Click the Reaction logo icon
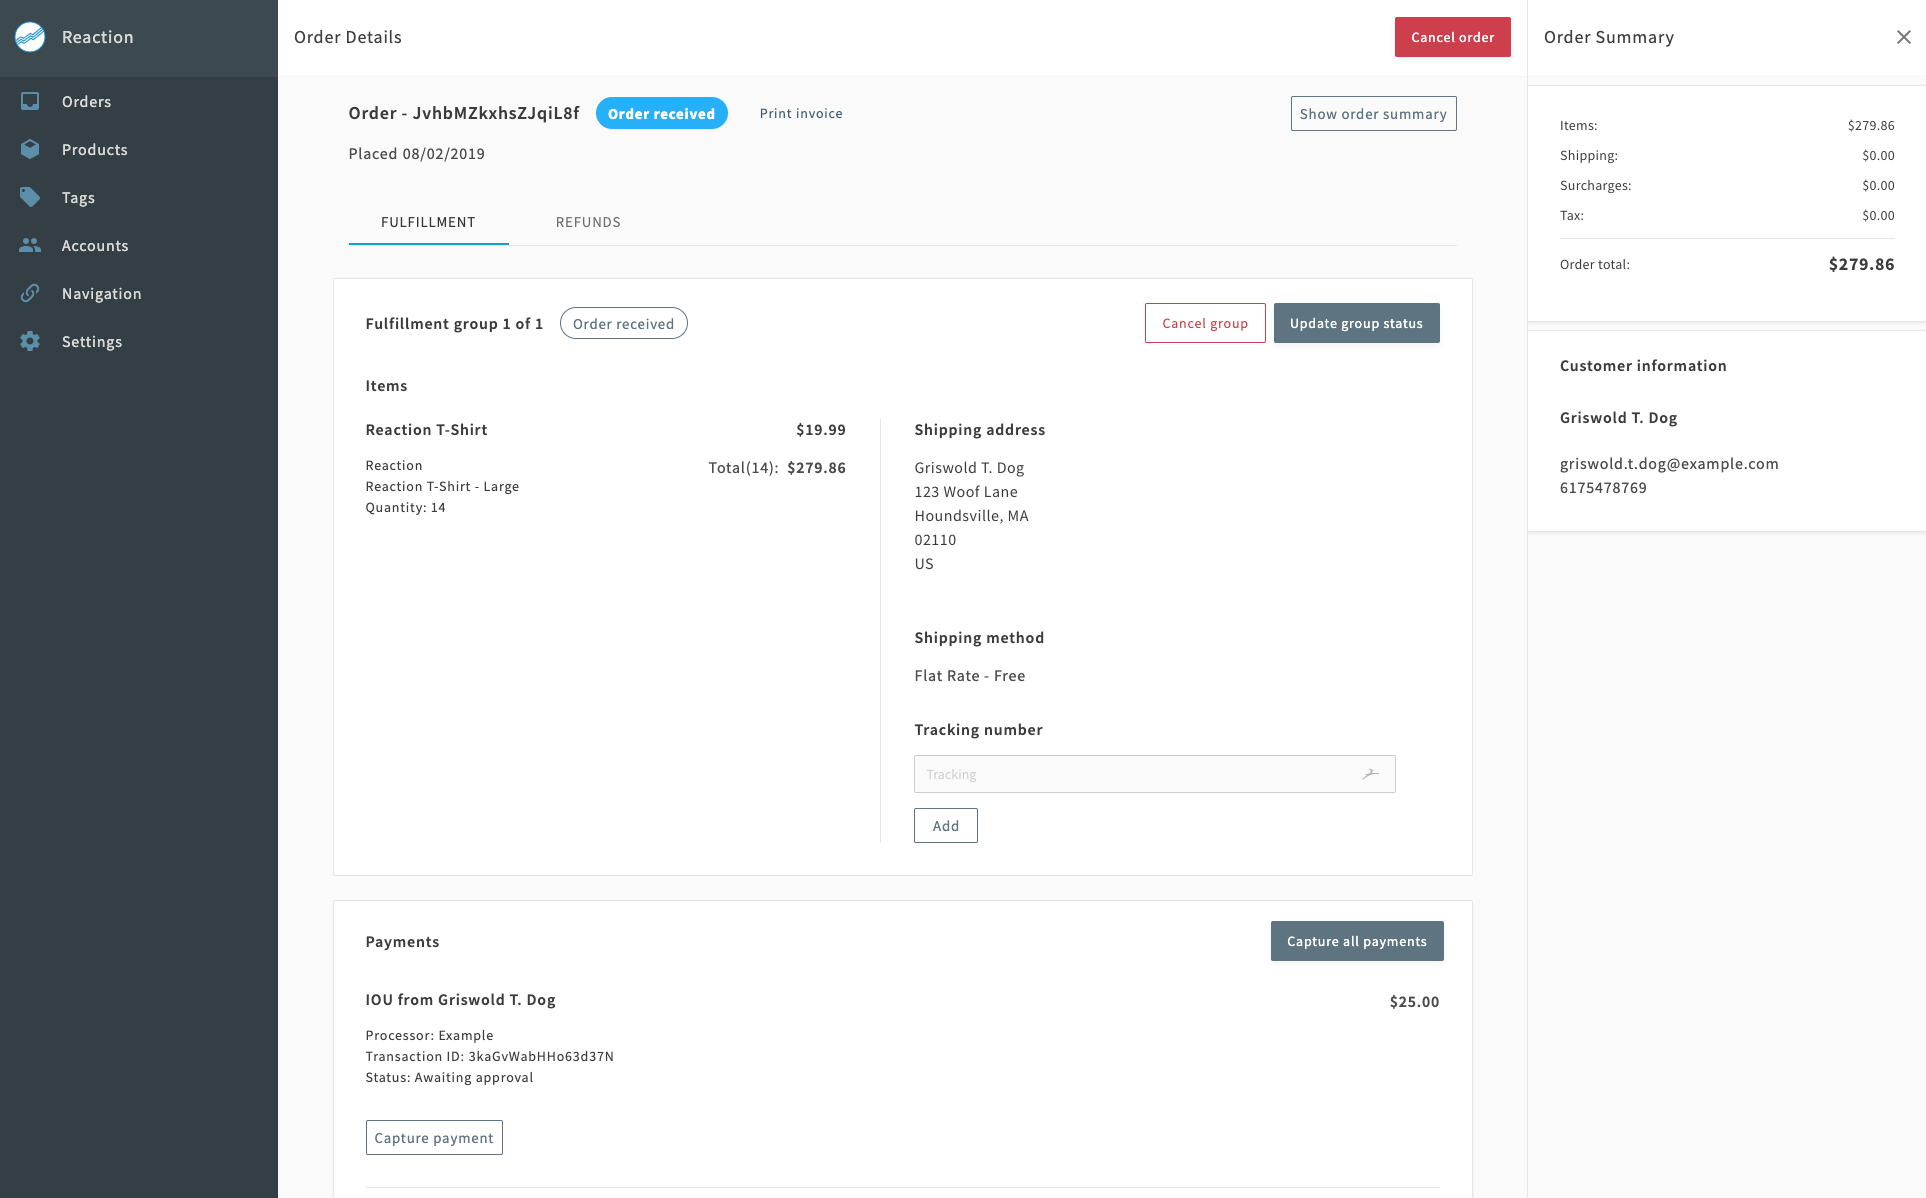This screenshot has width=1926, height=1198. click(x=30, y=37)
